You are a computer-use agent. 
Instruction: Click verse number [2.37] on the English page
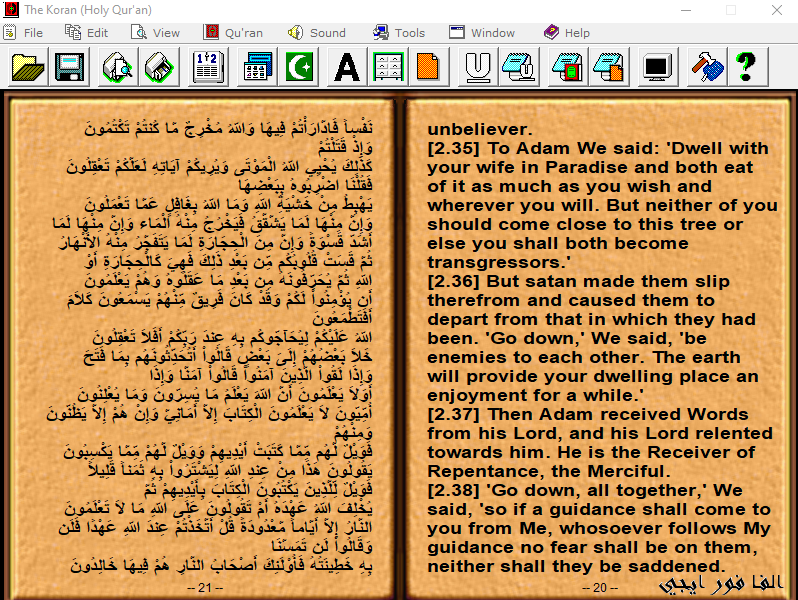(x=453, y=414)
